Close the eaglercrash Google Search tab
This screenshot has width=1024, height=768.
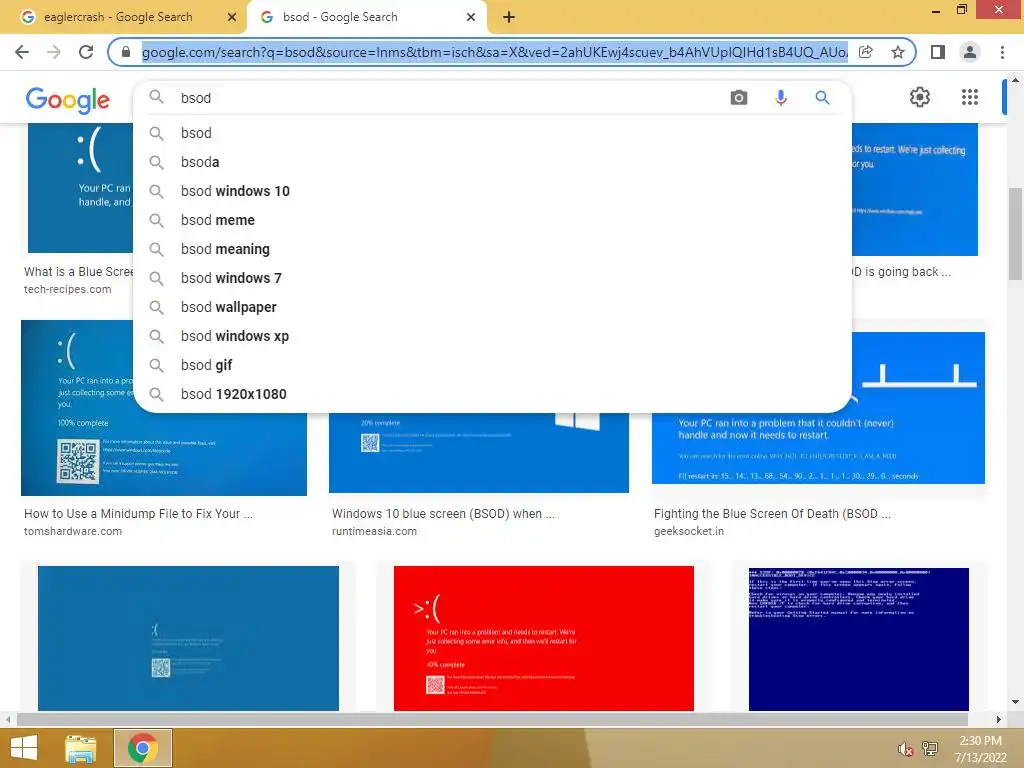pyautogui.click(x=232, y=18)
